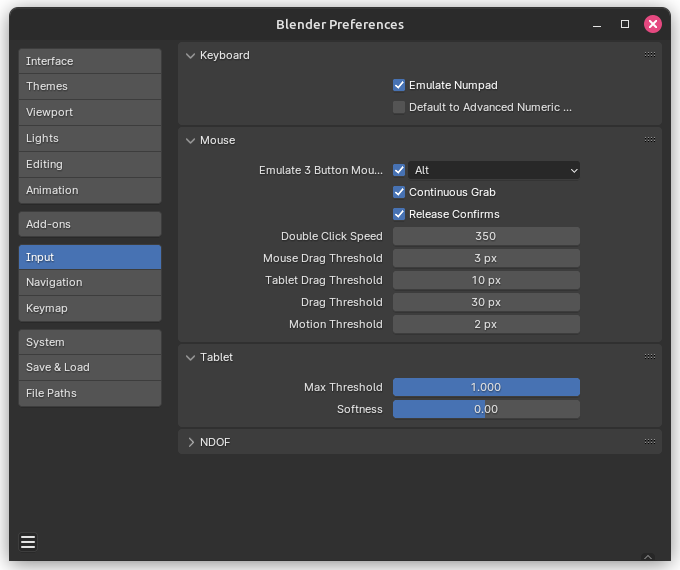Image resolution: width=680 pixels, height=570 pixels.
Task: Toggle the Emulate Numpad checkbox
Action: coord(399,85)
